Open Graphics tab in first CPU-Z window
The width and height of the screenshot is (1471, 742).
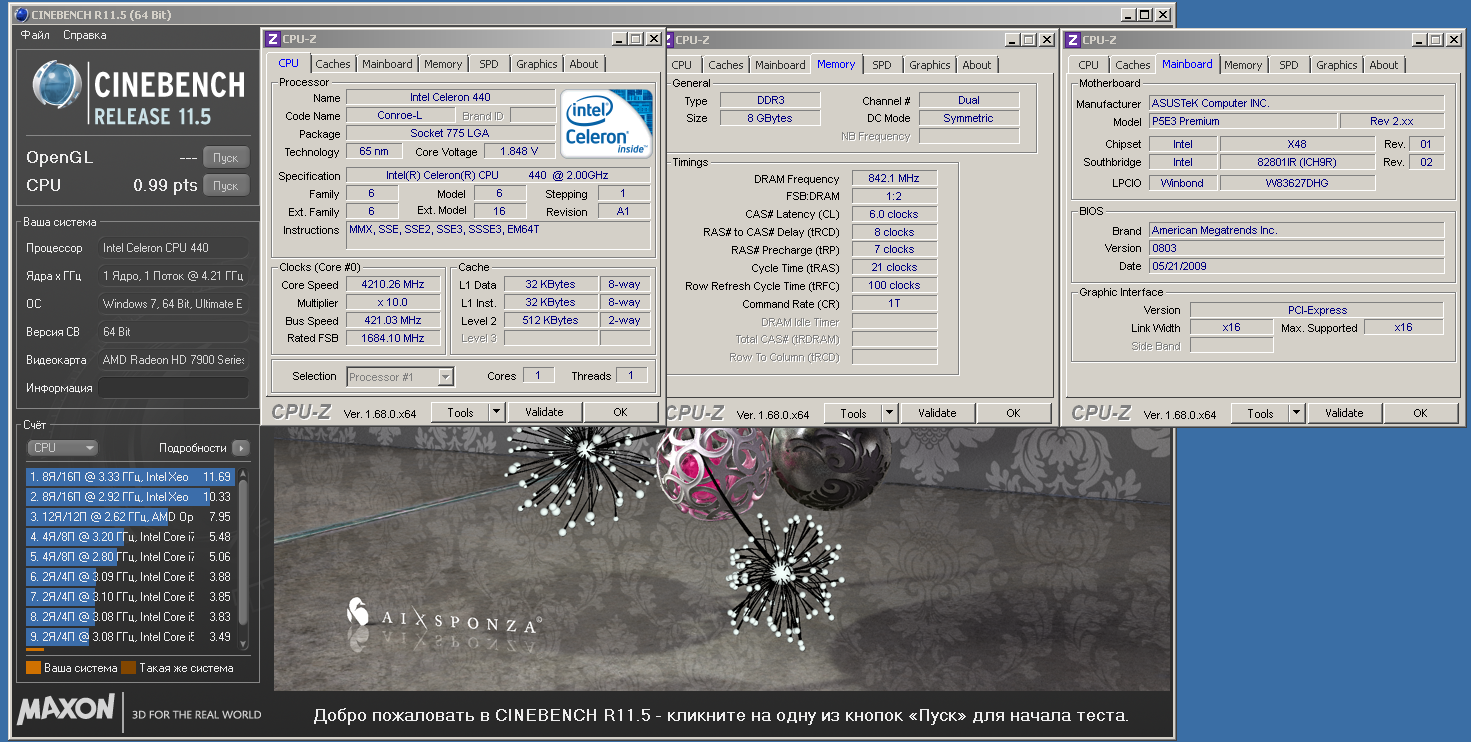click(537, 64)
